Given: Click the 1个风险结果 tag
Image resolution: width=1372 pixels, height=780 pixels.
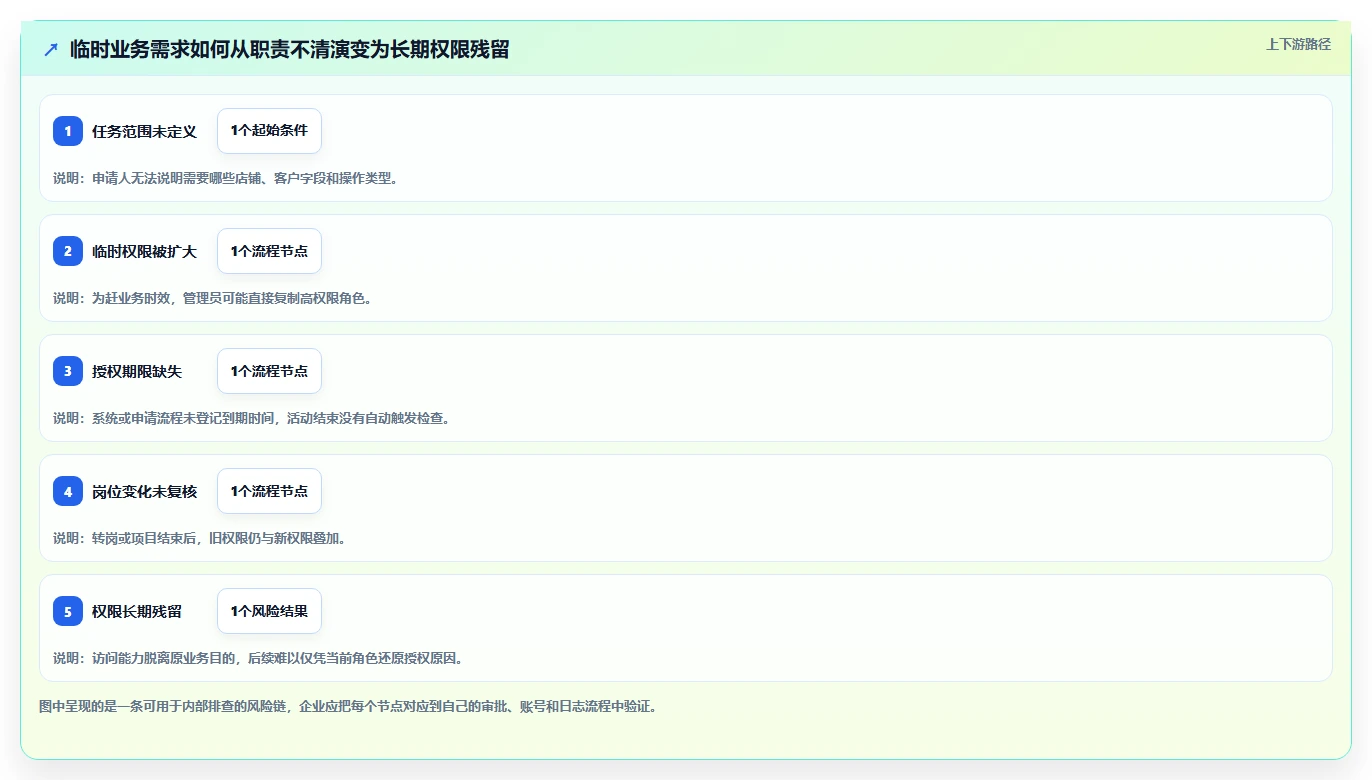Looking at the screenshot, I should (269, 611).
